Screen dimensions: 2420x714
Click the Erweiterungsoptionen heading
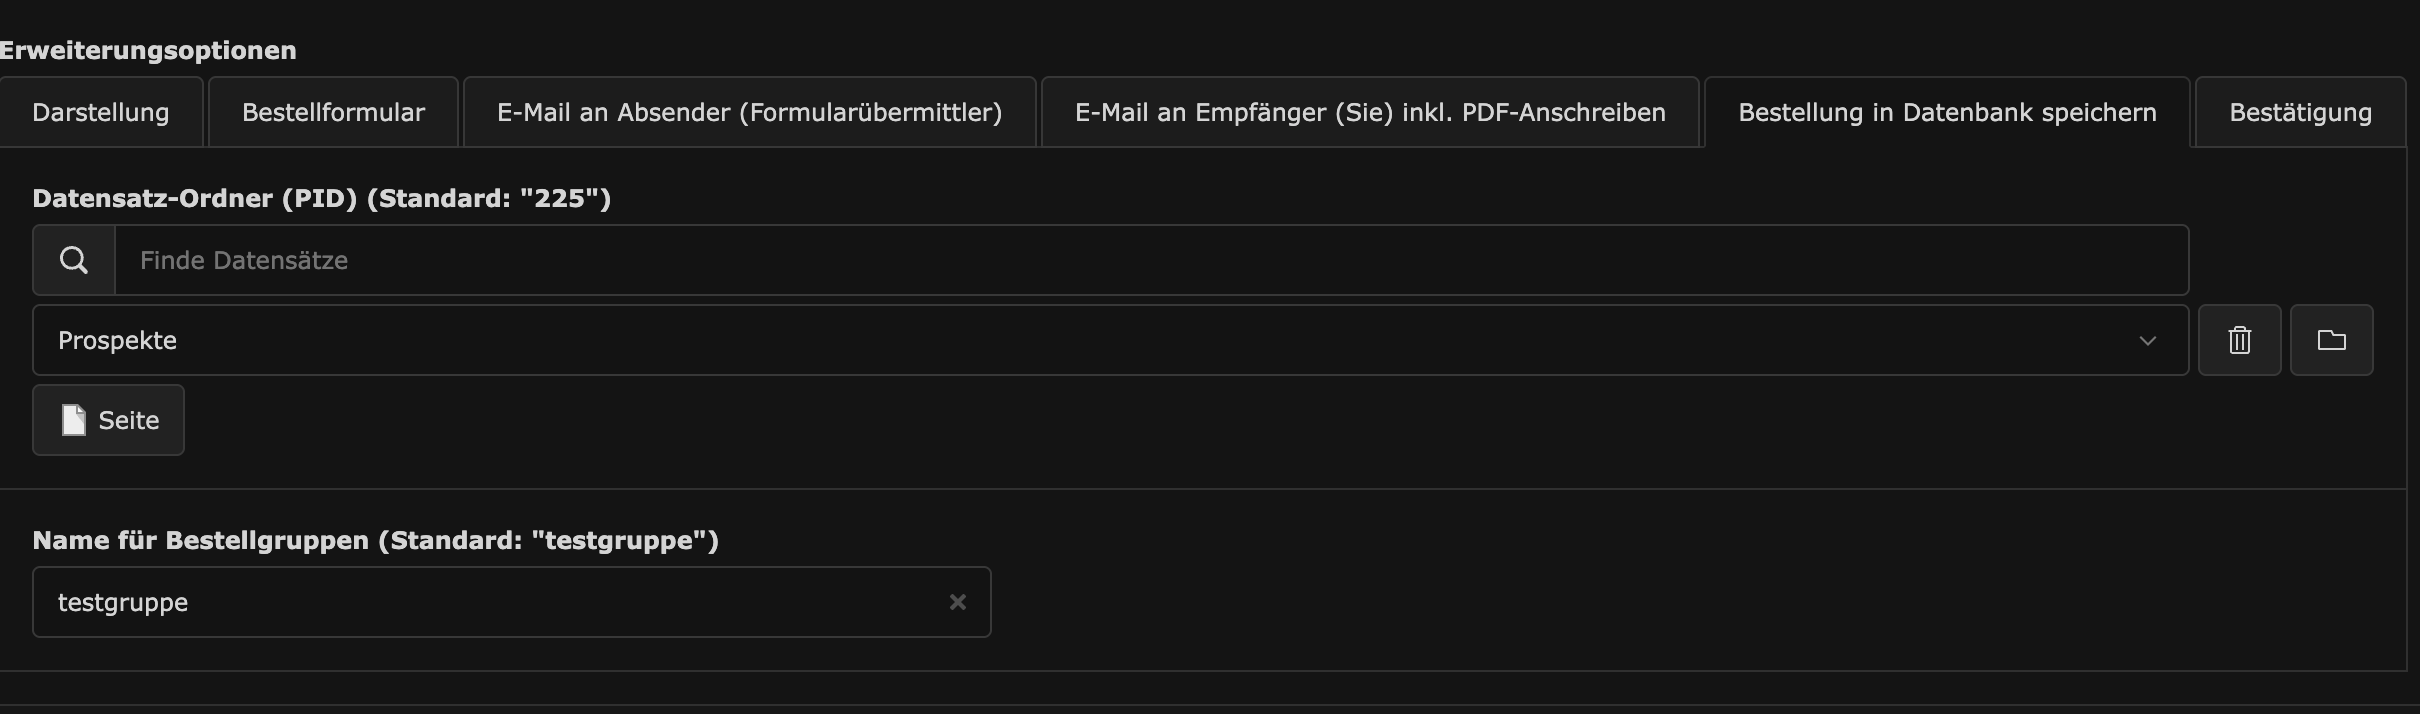click(148, 50)
